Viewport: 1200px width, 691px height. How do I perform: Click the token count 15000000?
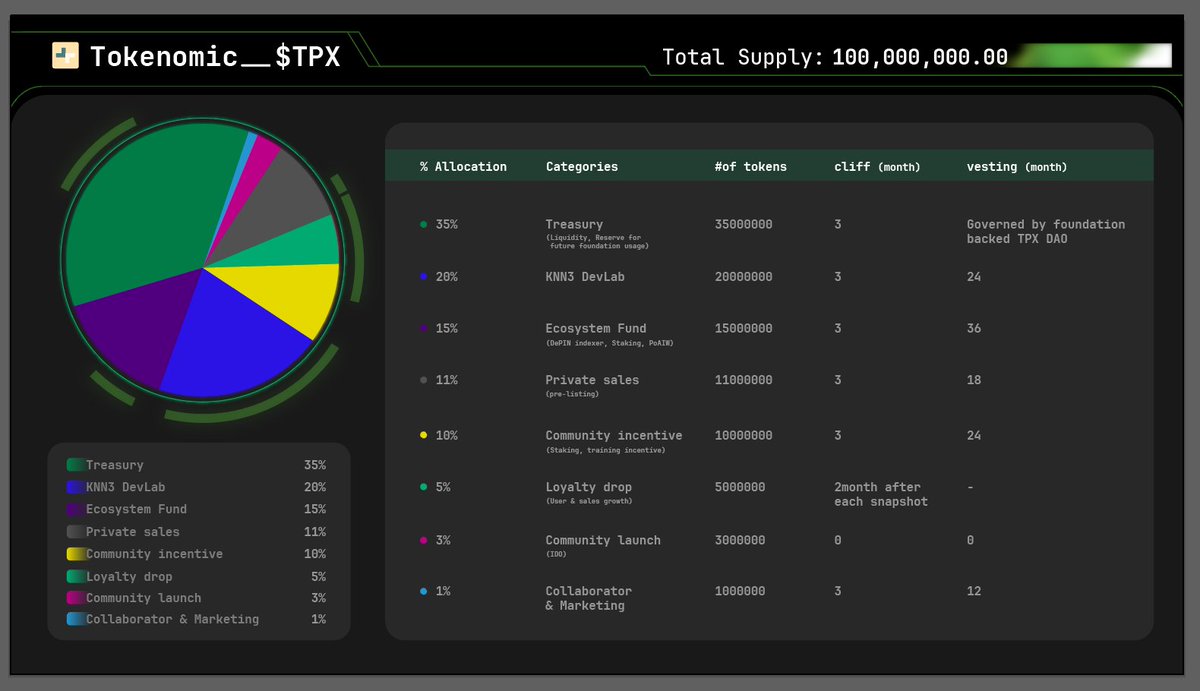pos(744,328)
